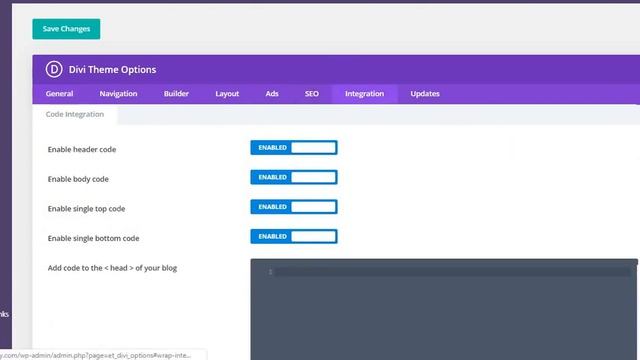This screenshot has height=360, width=640.
Task: Disable the Enable body code switch
Action: [294, 177]
